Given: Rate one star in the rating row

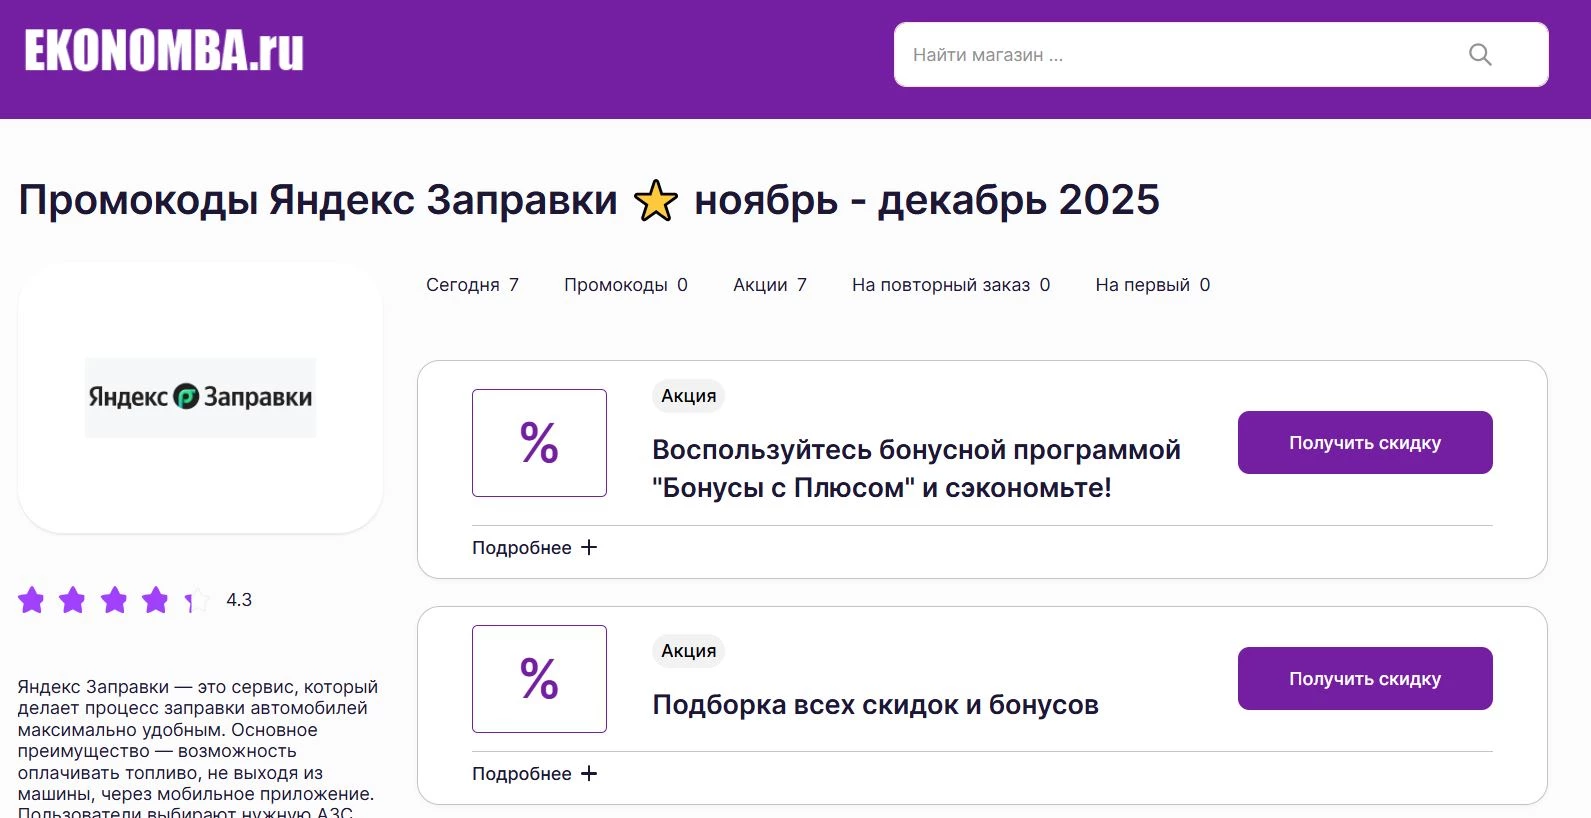Looking at the screenshot, I should click(x=32, y=600).
